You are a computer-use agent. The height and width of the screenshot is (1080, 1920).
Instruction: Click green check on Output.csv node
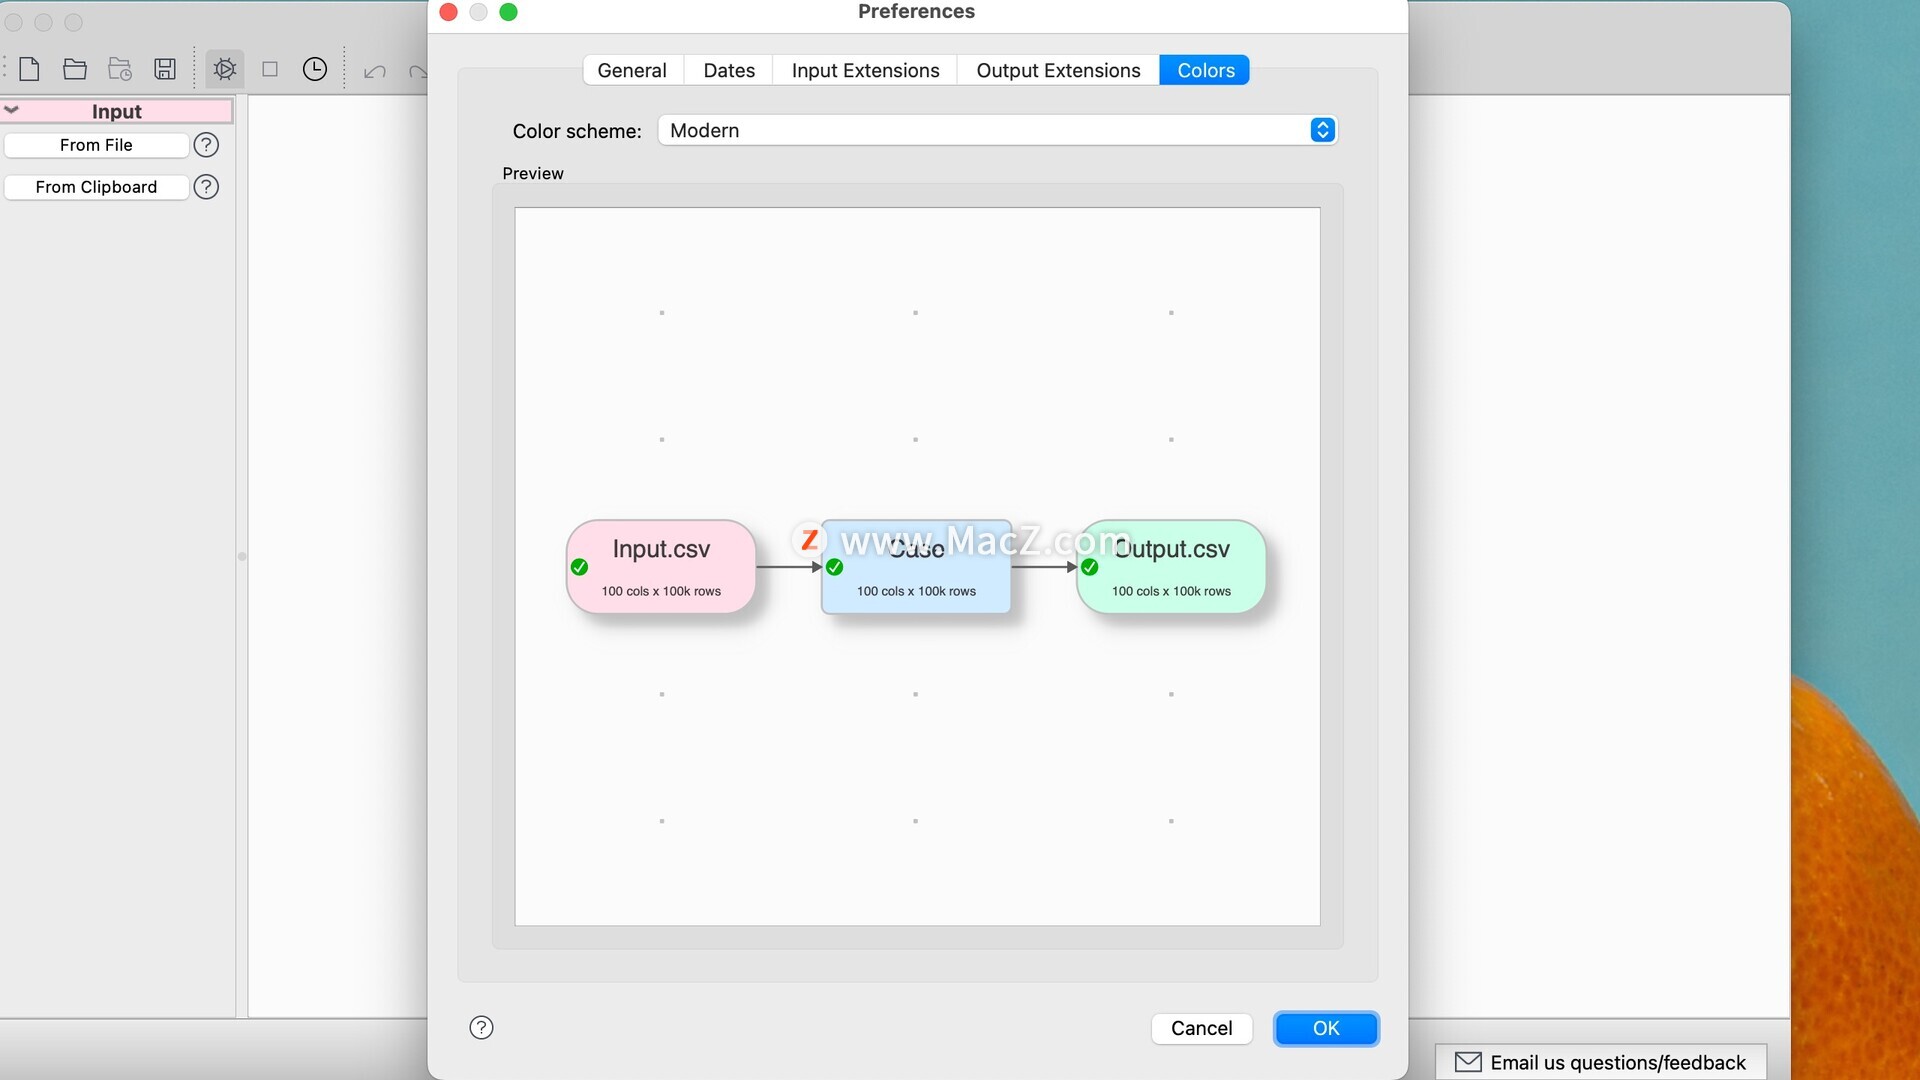click(1090, 567)
